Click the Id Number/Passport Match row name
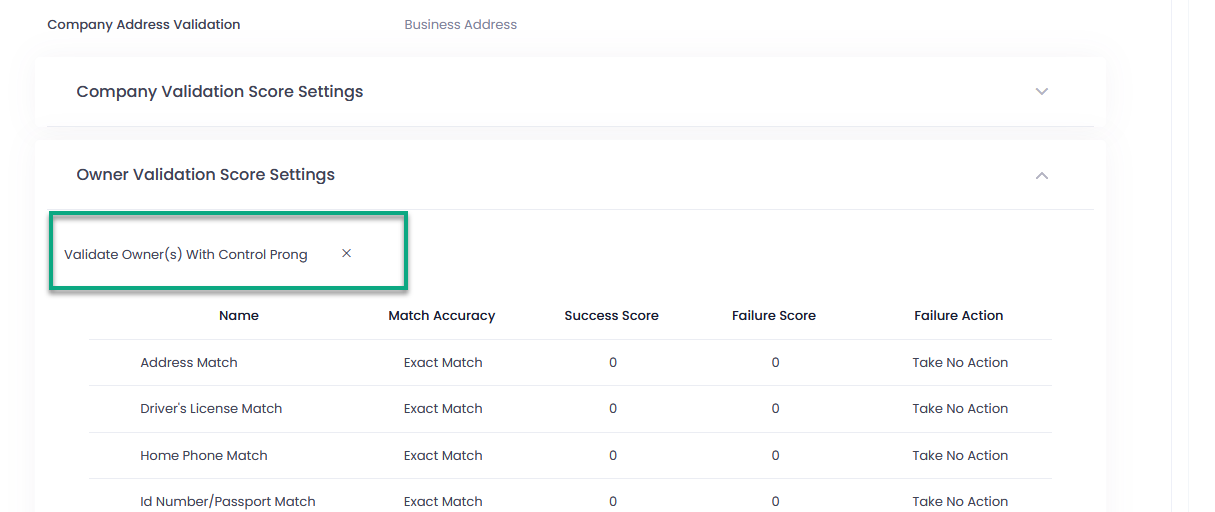Viewport: 1215px width, 512px height. click(x=228, y=502)
